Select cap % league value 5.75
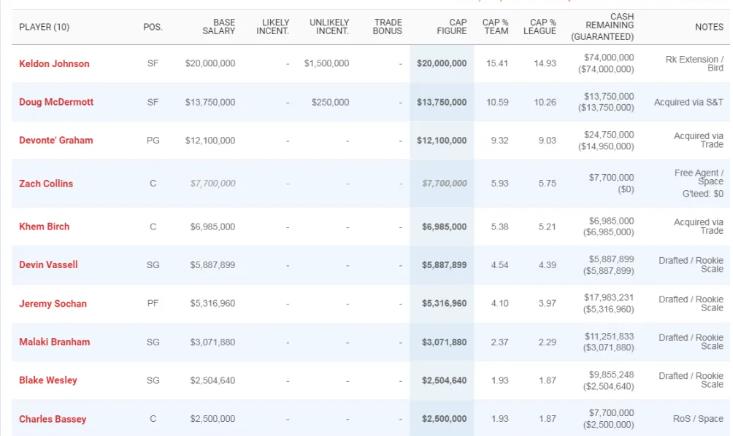The height and width of the screenshot is (436, 733). (547, 183)
